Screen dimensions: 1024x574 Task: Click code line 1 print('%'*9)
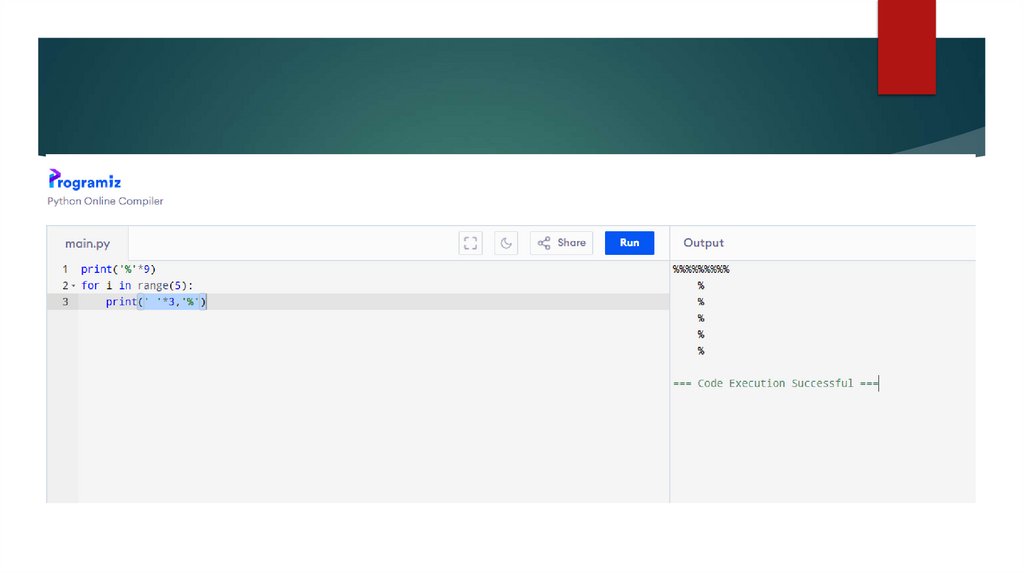118,269
